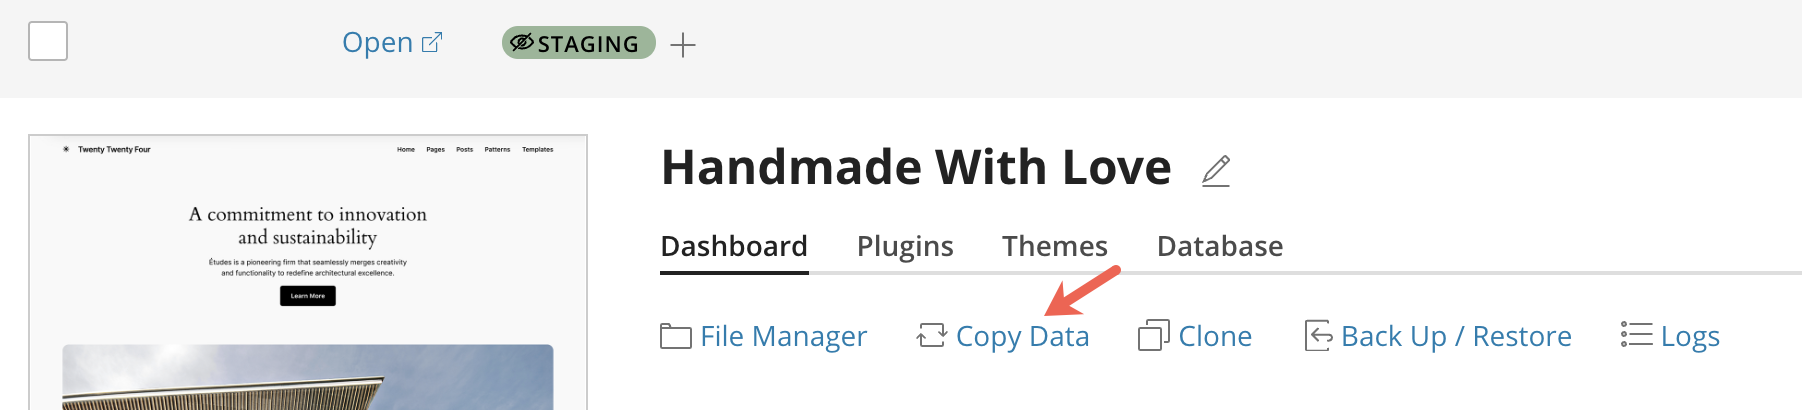Start Clone of the website

tap(1215, 336)
